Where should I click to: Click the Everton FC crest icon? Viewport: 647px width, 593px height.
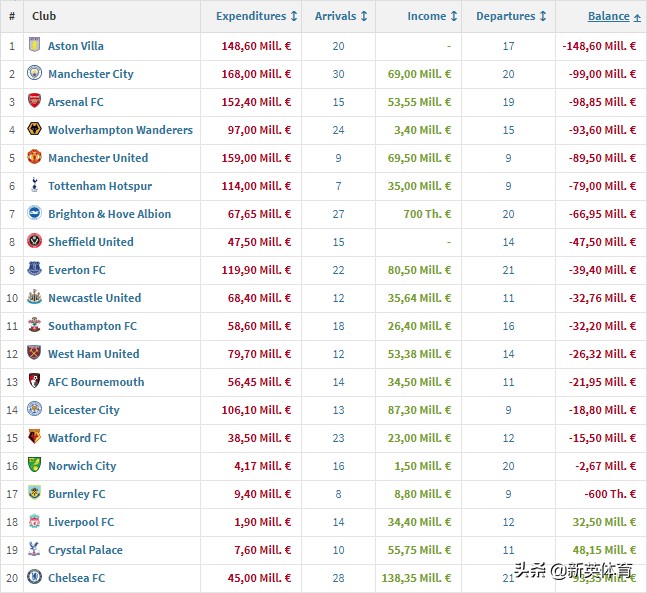35,270
